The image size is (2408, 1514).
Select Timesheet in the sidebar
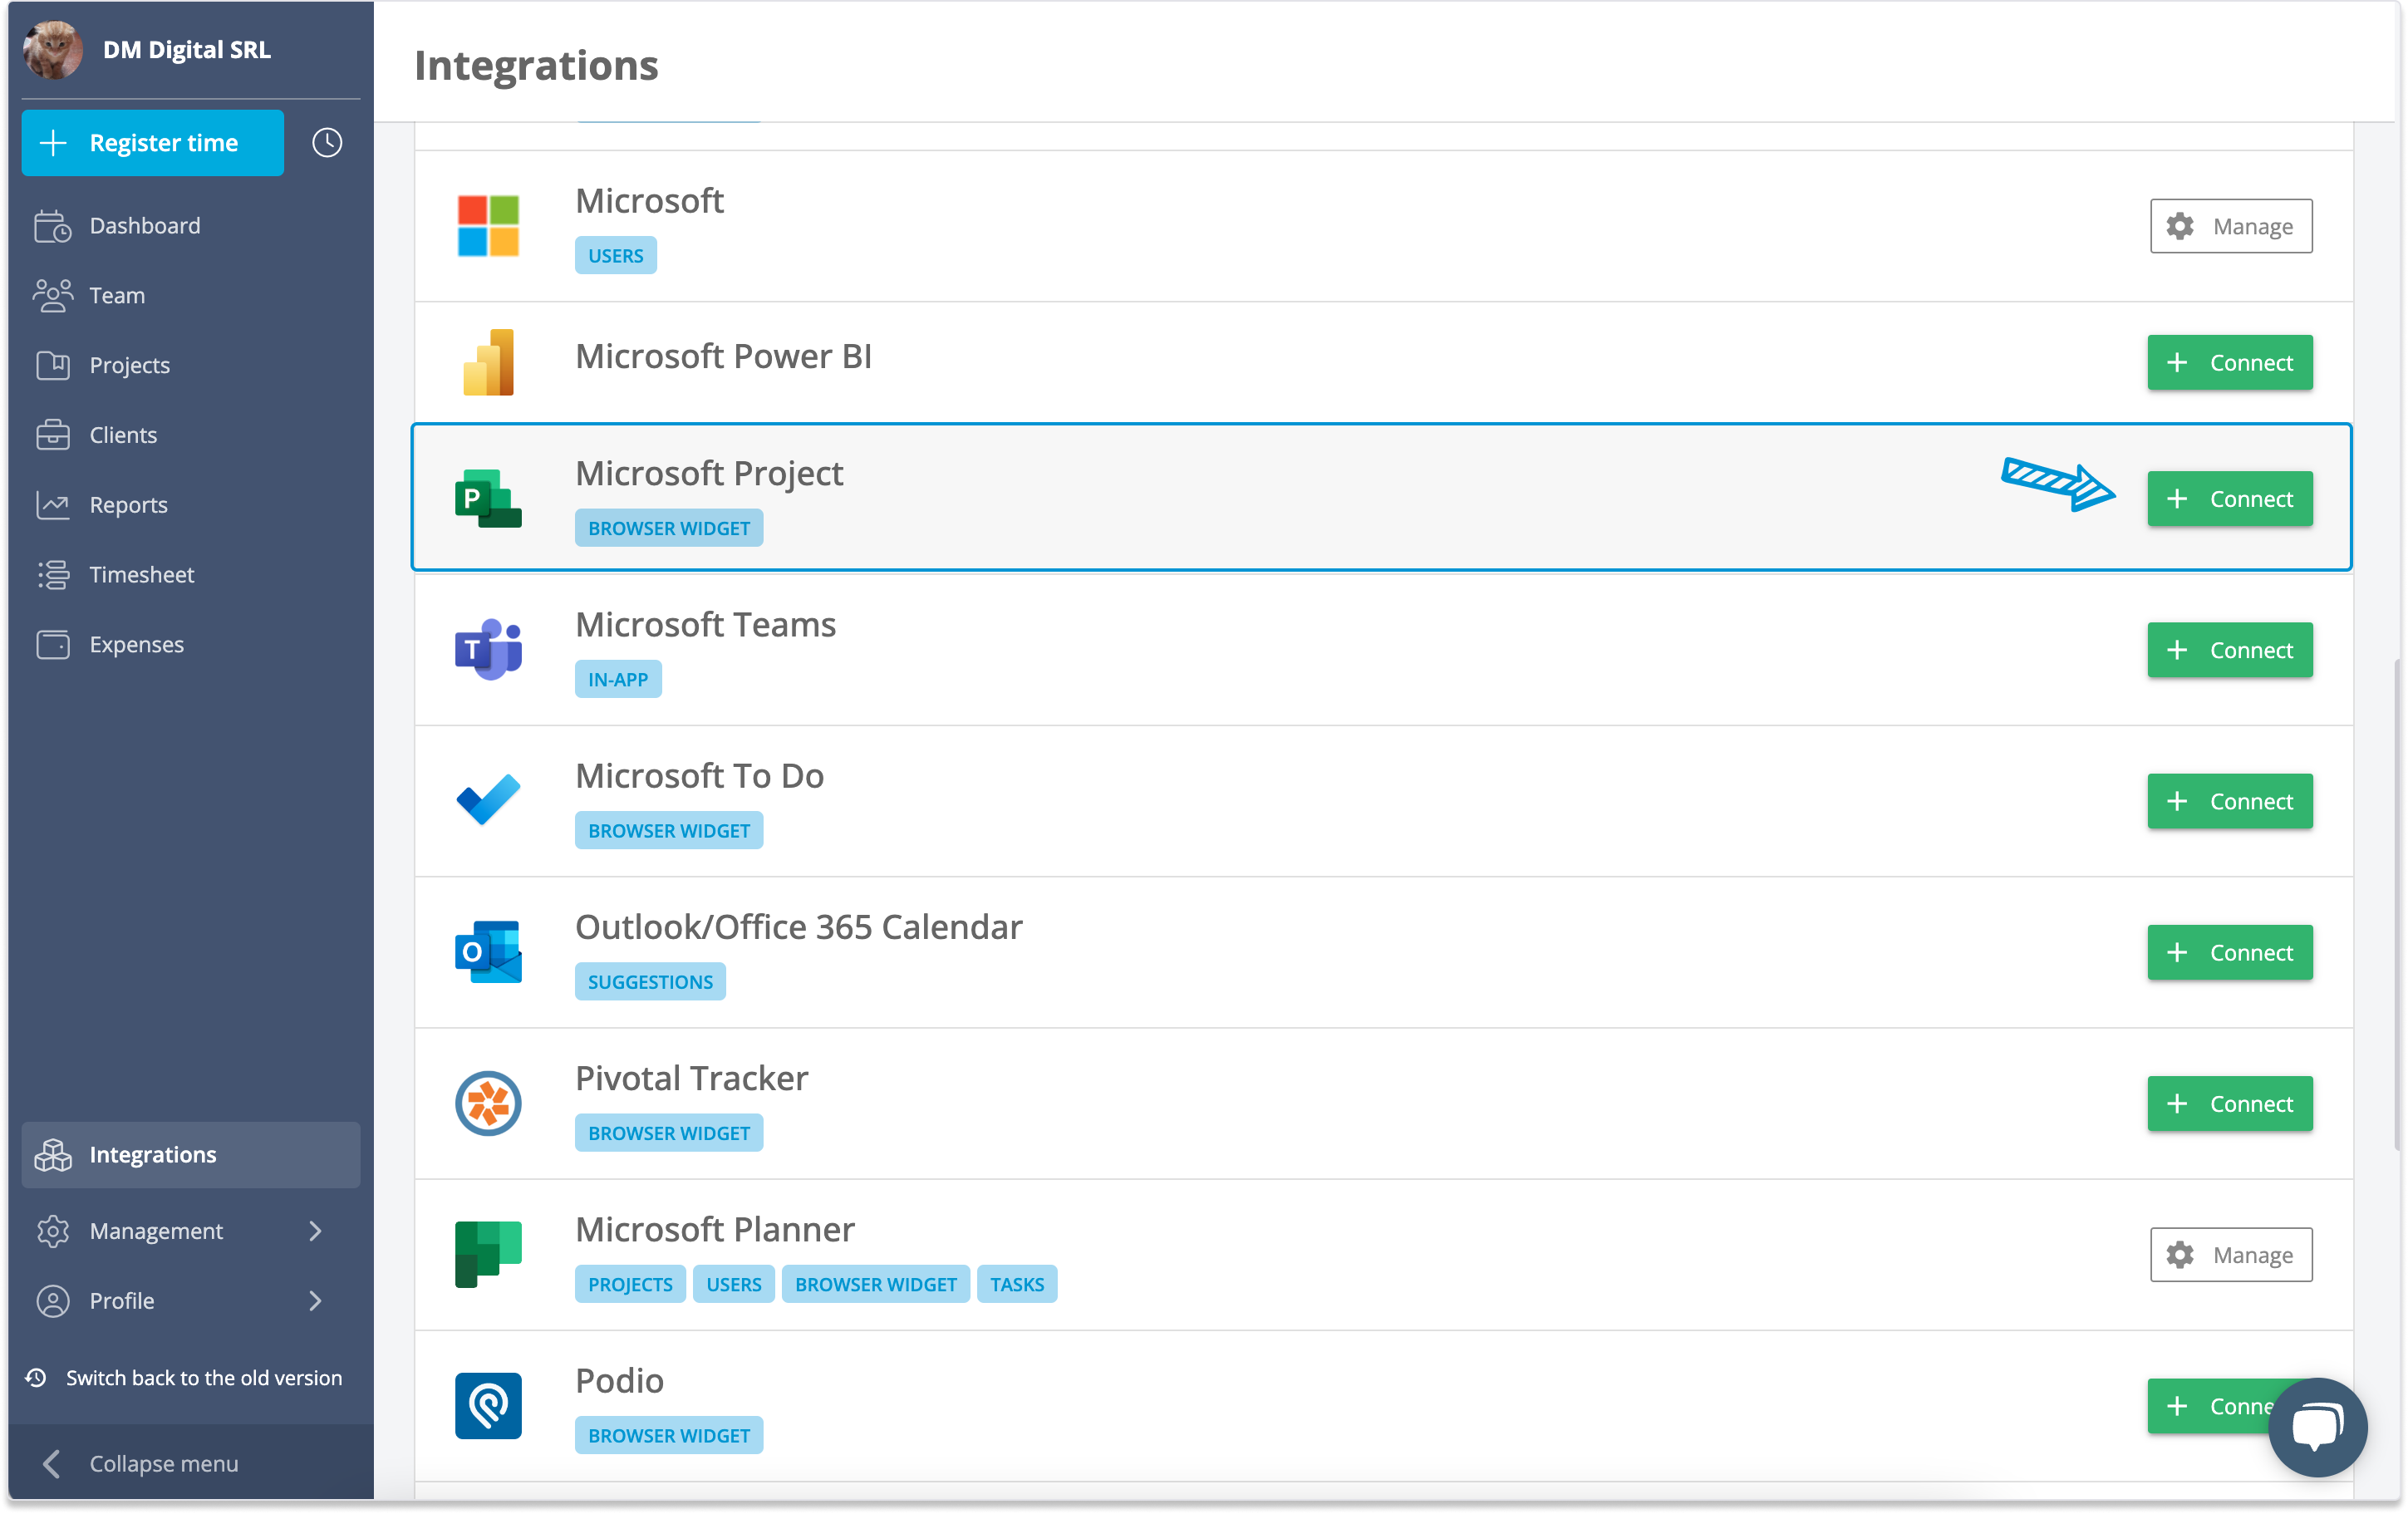click(x=190, y=575)
